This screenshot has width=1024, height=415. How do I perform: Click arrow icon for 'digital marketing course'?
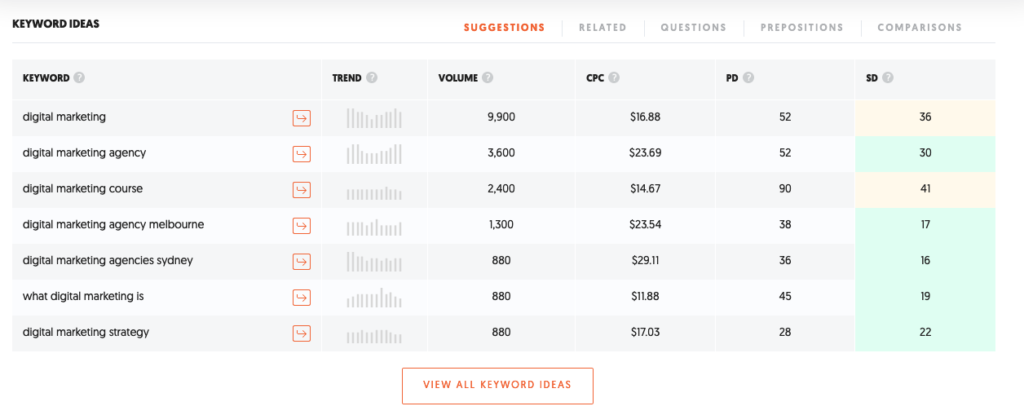pyautogui.click(x=301, y=190)
